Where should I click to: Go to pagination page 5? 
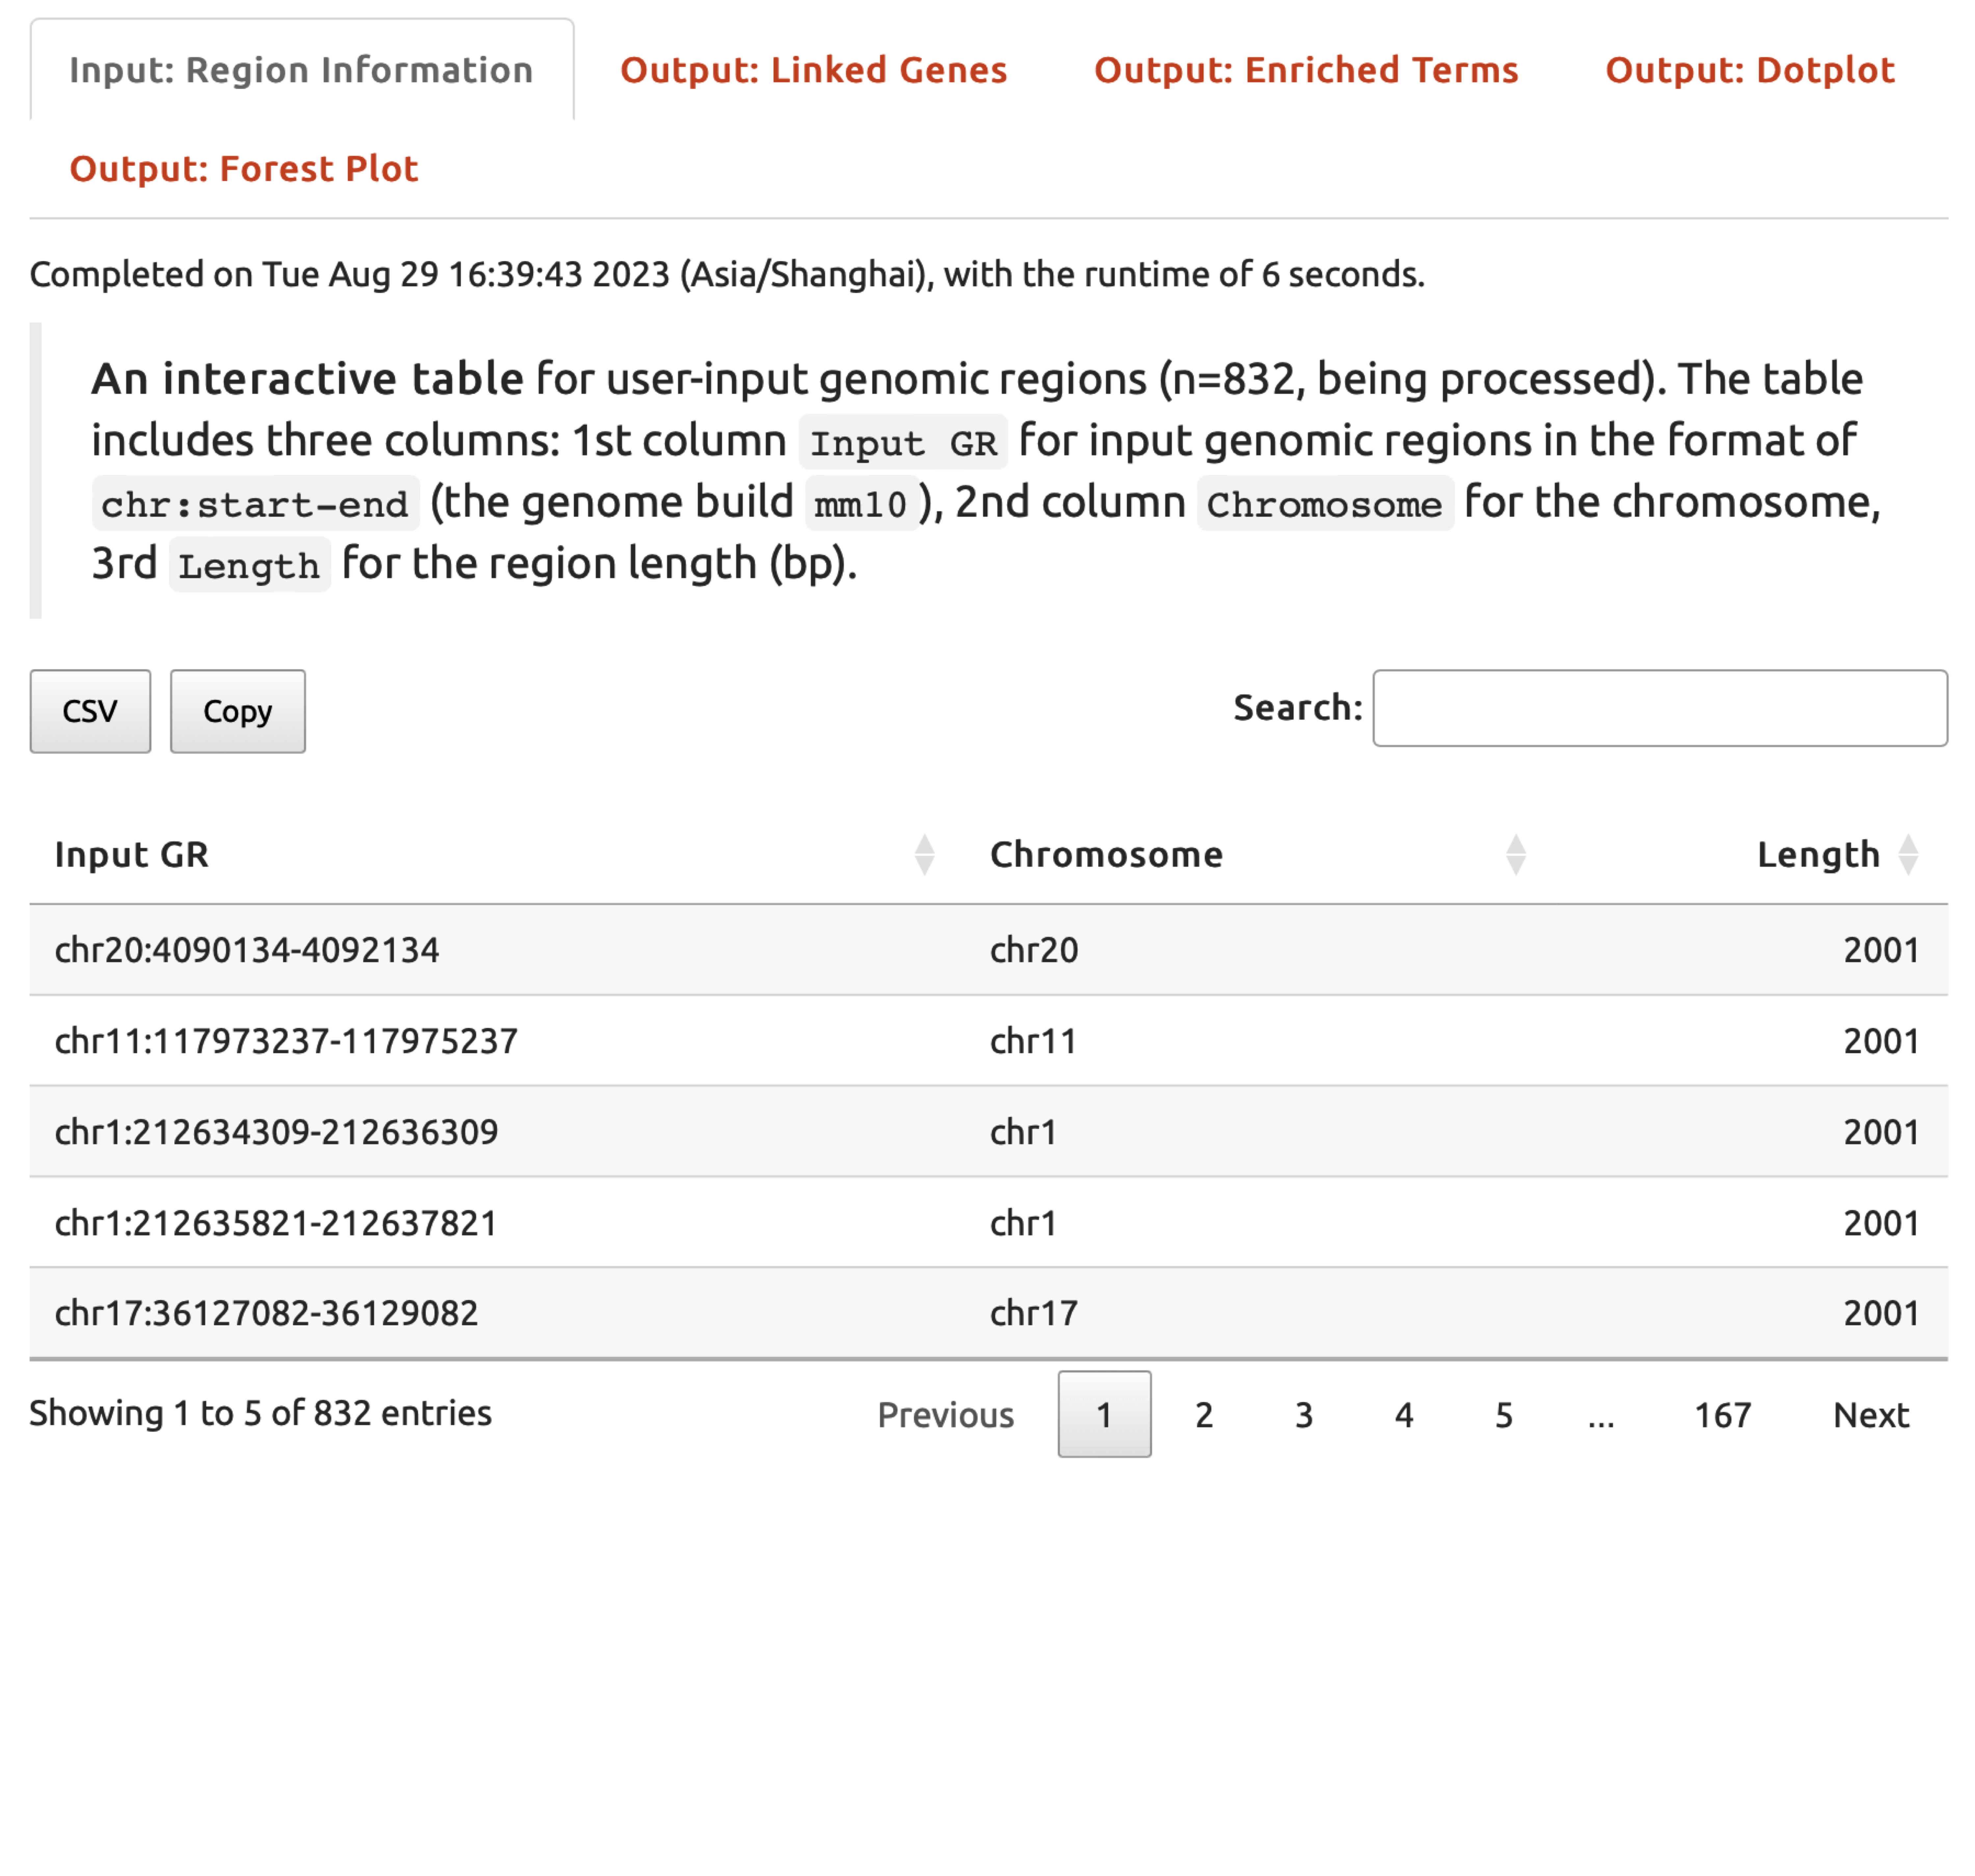[x=1504, y=1415]
